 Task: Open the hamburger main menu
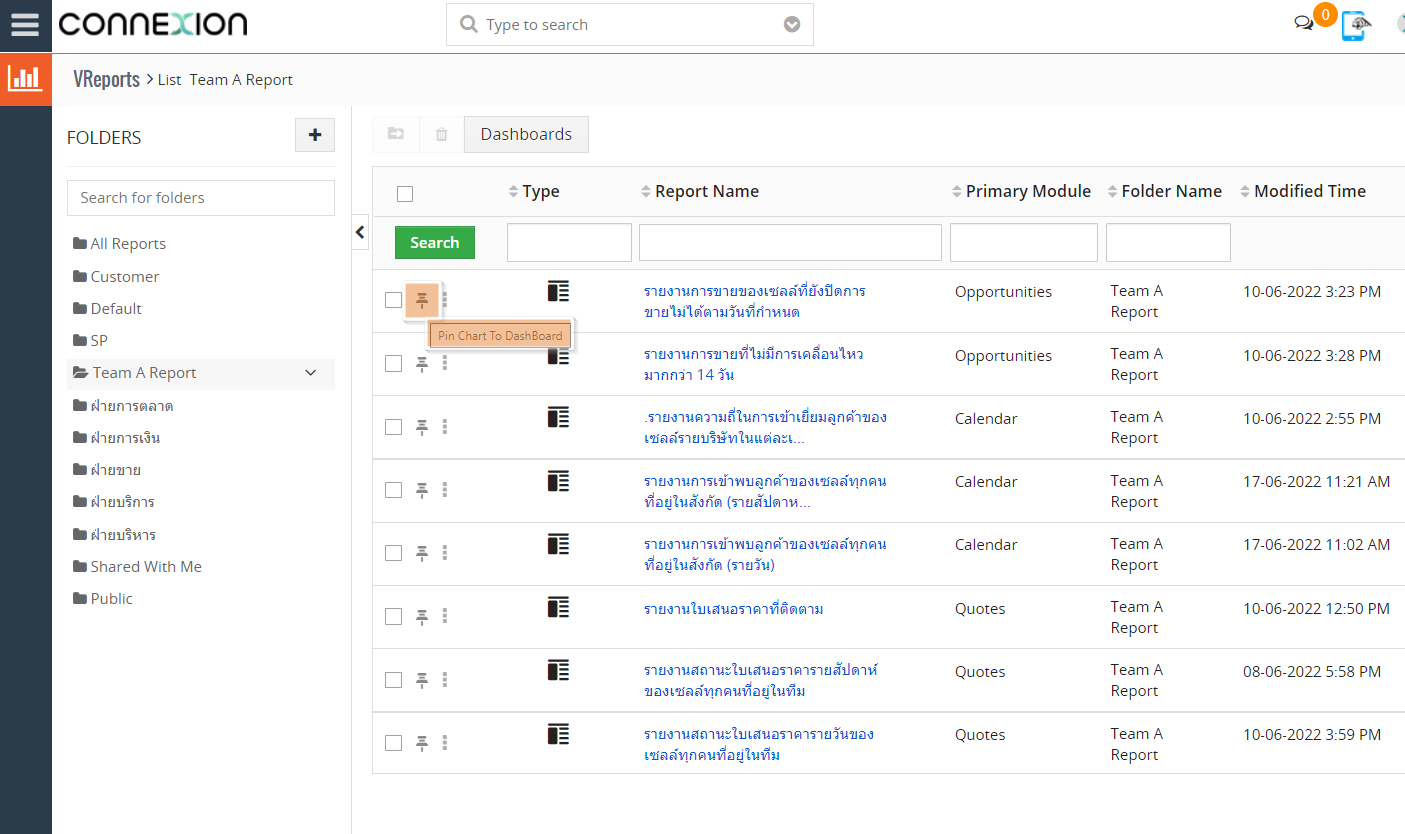pyautogui.click(x=25, y=24)
